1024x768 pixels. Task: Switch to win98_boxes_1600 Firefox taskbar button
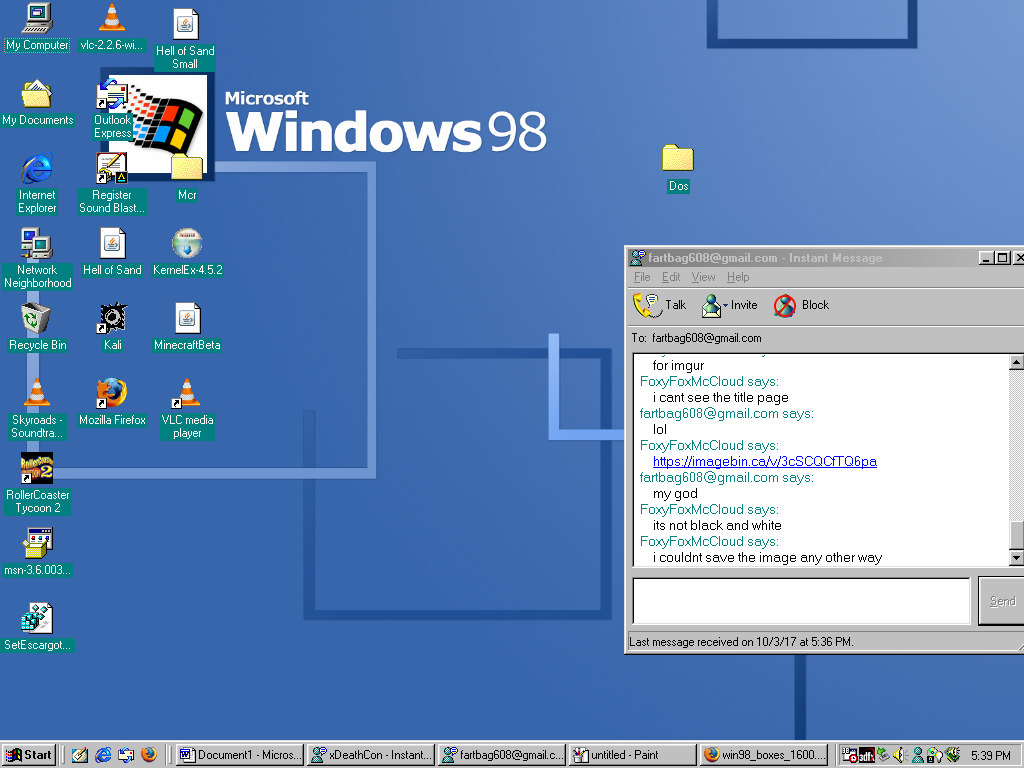pos(764,755)
